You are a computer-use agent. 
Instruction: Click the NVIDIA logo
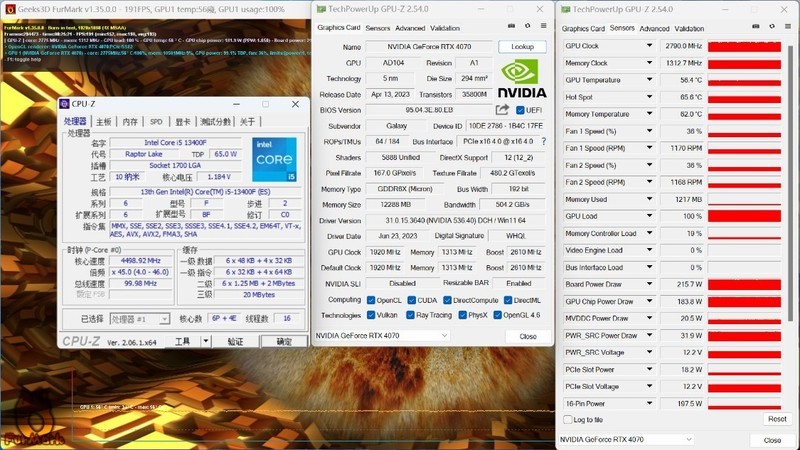(x=521, y=80)
